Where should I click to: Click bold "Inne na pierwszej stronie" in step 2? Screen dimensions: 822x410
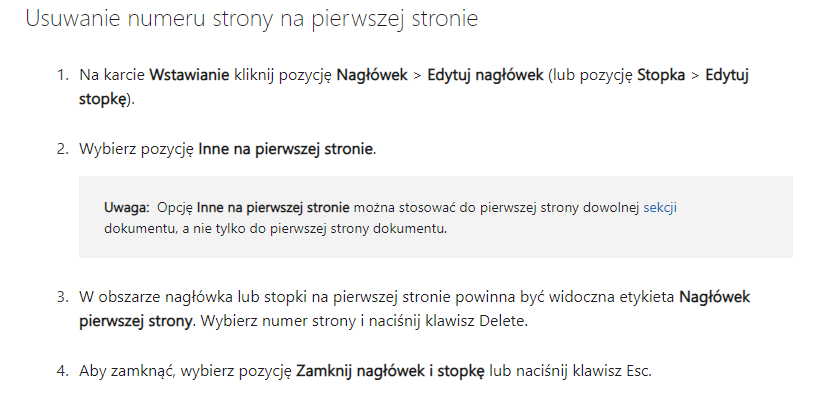286,149
